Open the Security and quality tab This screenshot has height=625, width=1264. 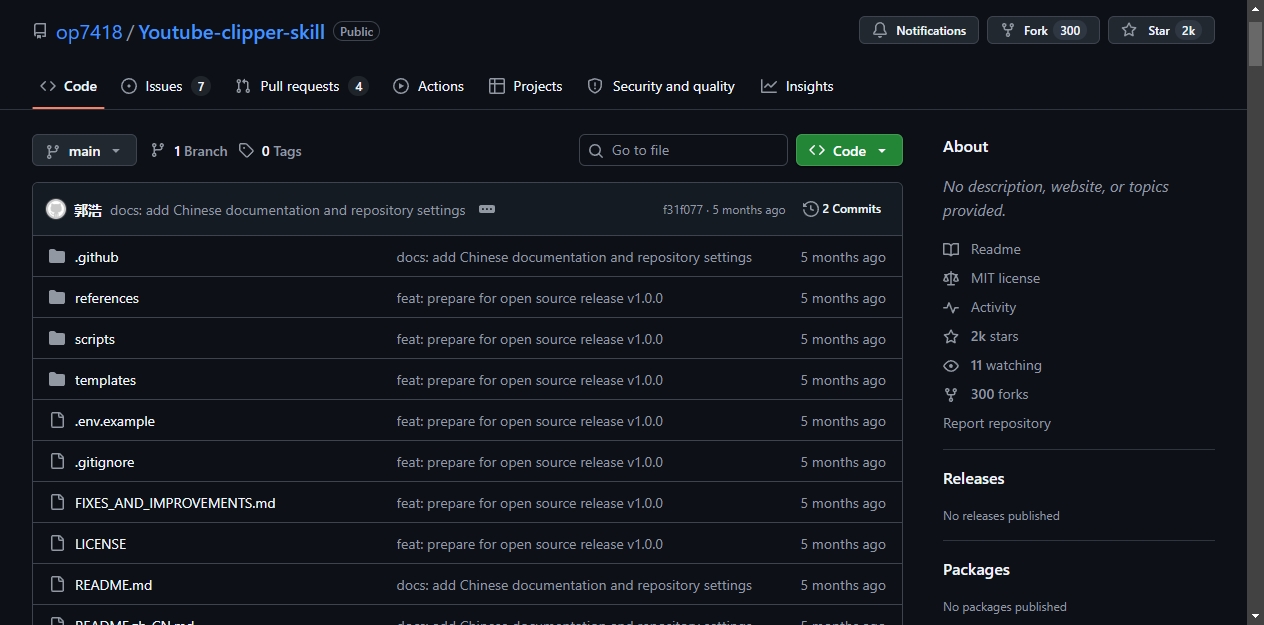[x=661, y=86]
